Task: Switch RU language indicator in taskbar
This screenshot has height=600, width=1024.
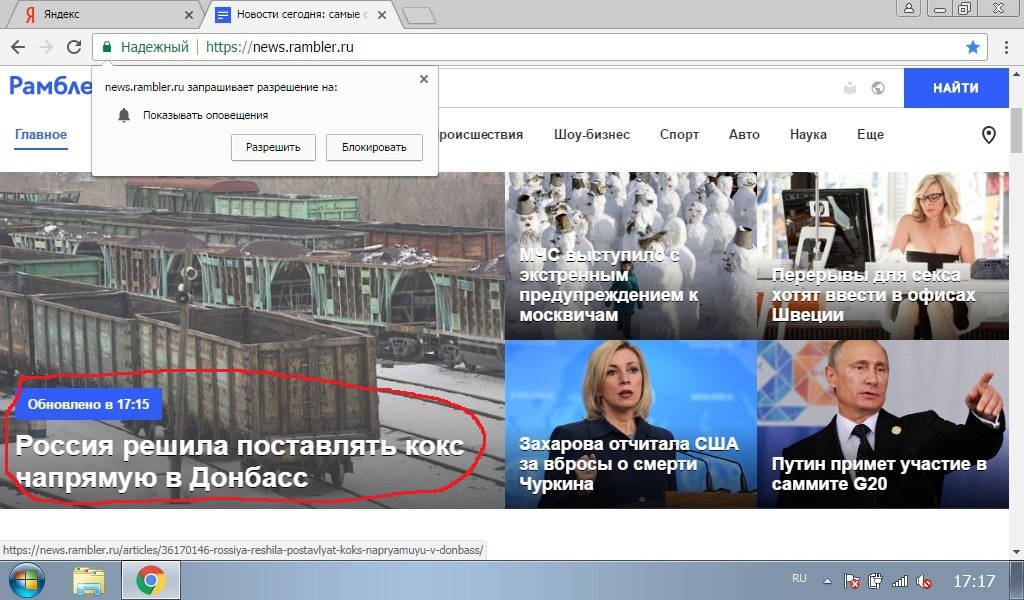Action: tap(799, 579)
